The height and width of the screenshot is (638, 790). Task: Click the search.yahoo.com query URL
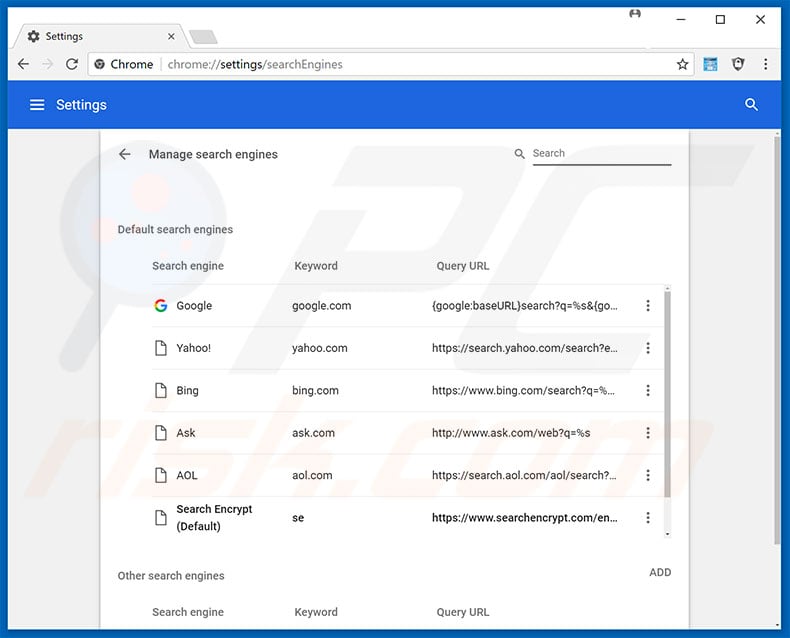(x=524, y=348)
